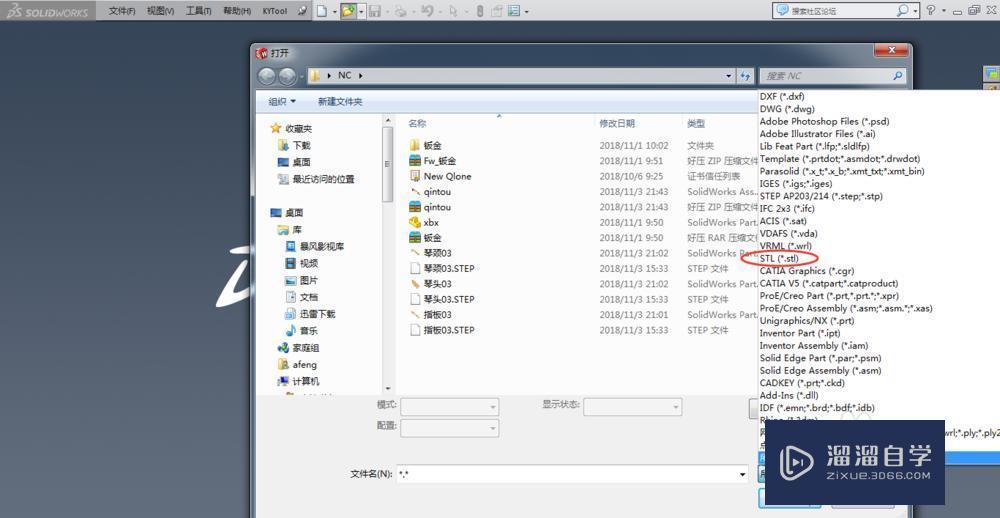
Task: Click the New document icon in SolidWorks toolbar
Action: tap(323, 11)
